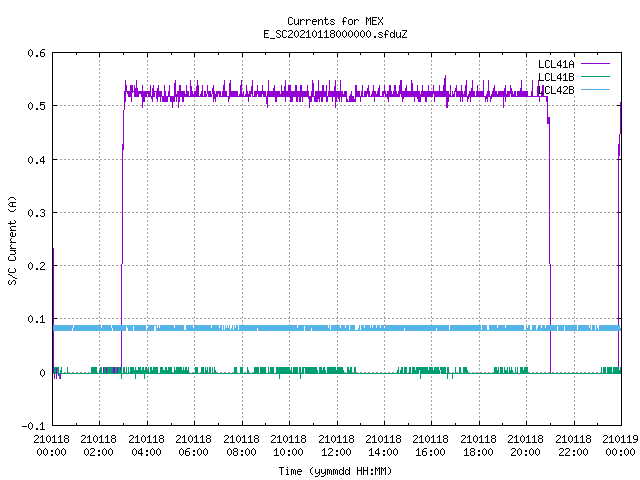
Task: Click the x-axis label 'Time (yymmdd HH:MM)'
Action: (x=335, y=471)
